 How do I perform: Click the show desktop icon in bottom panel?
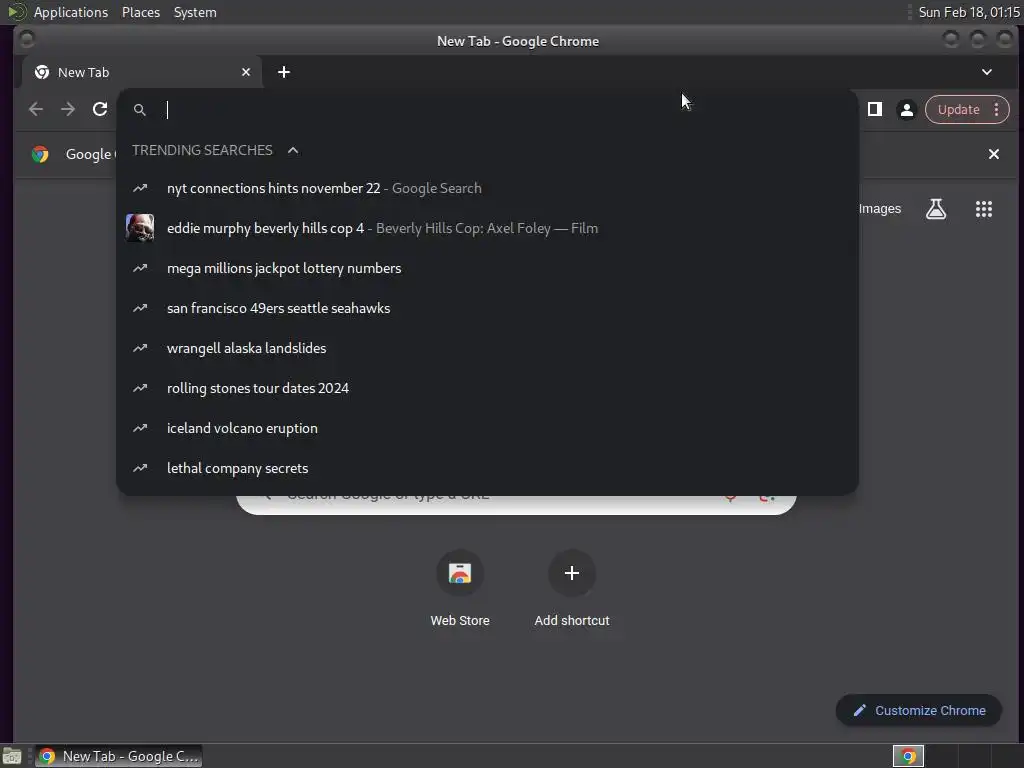(x=12, y=756)
